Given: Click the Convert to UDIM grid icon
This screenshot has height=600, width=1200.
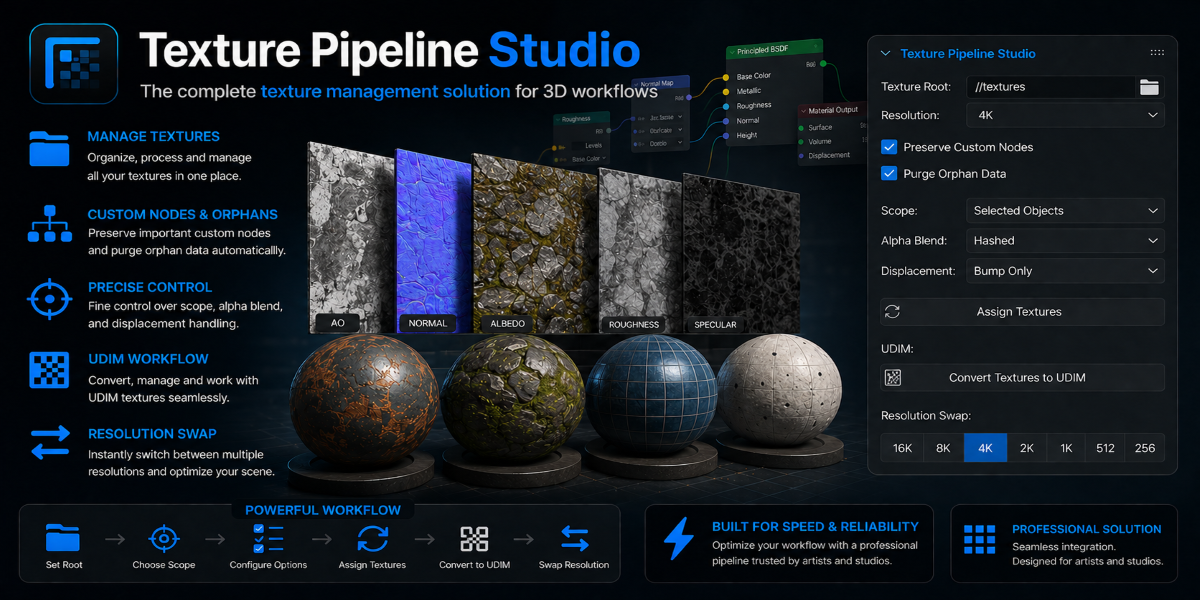Looking at the screenshot, I should [x=474, y=539].
